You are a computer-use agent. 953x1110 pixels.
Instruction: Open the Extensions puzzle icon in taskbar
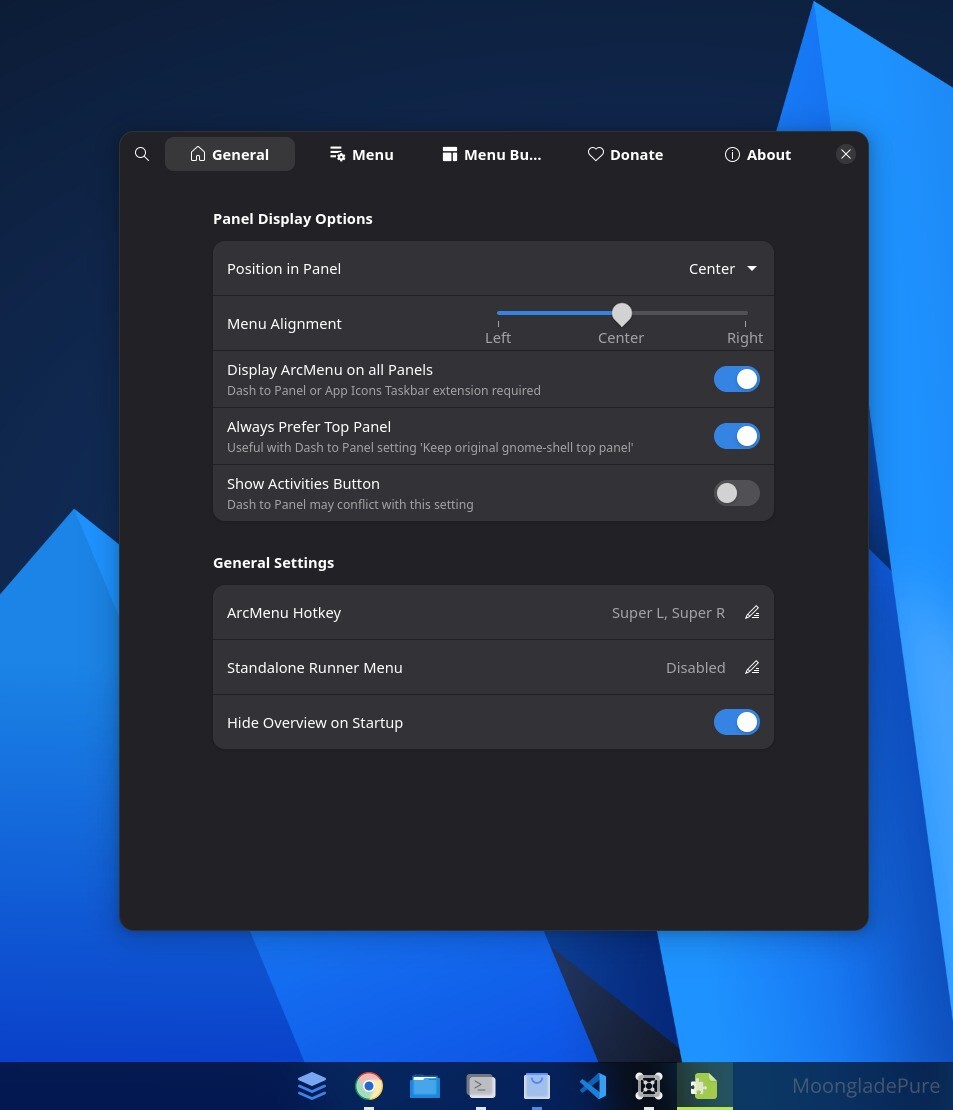click(x=704, y=1085)
